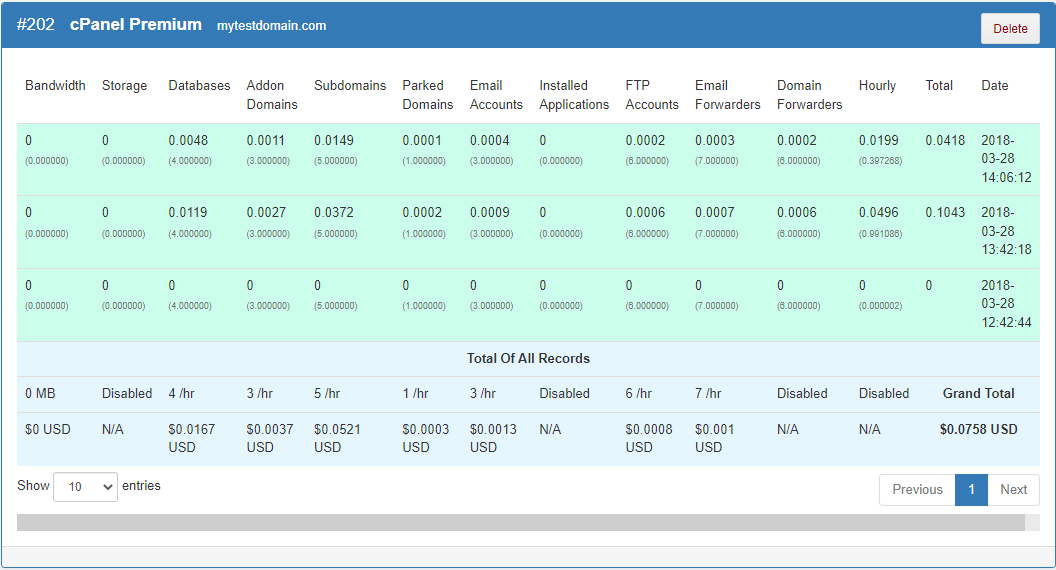Screen dimensions: 1056x570
Task: Click the 5 /hr subdomains rate
Action: pos(327,393)
